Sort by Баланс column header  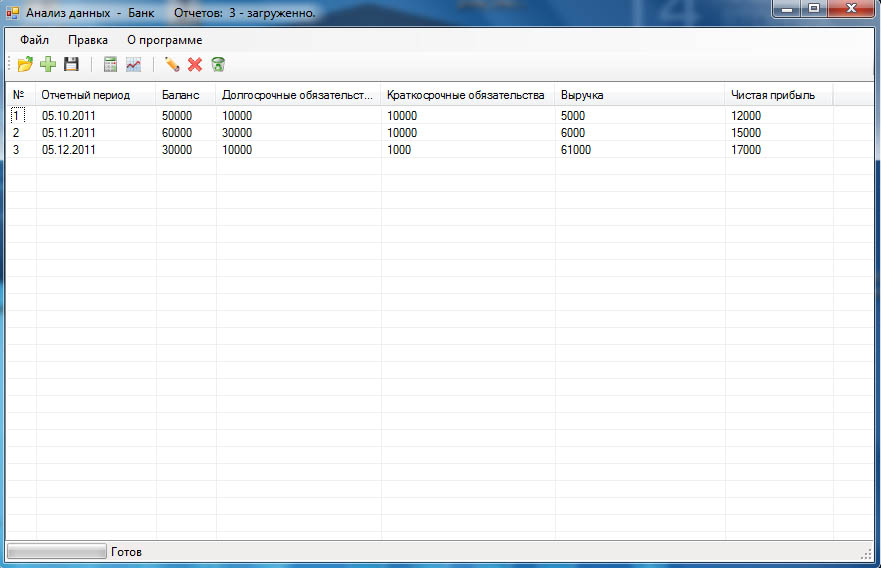point(186,95)
